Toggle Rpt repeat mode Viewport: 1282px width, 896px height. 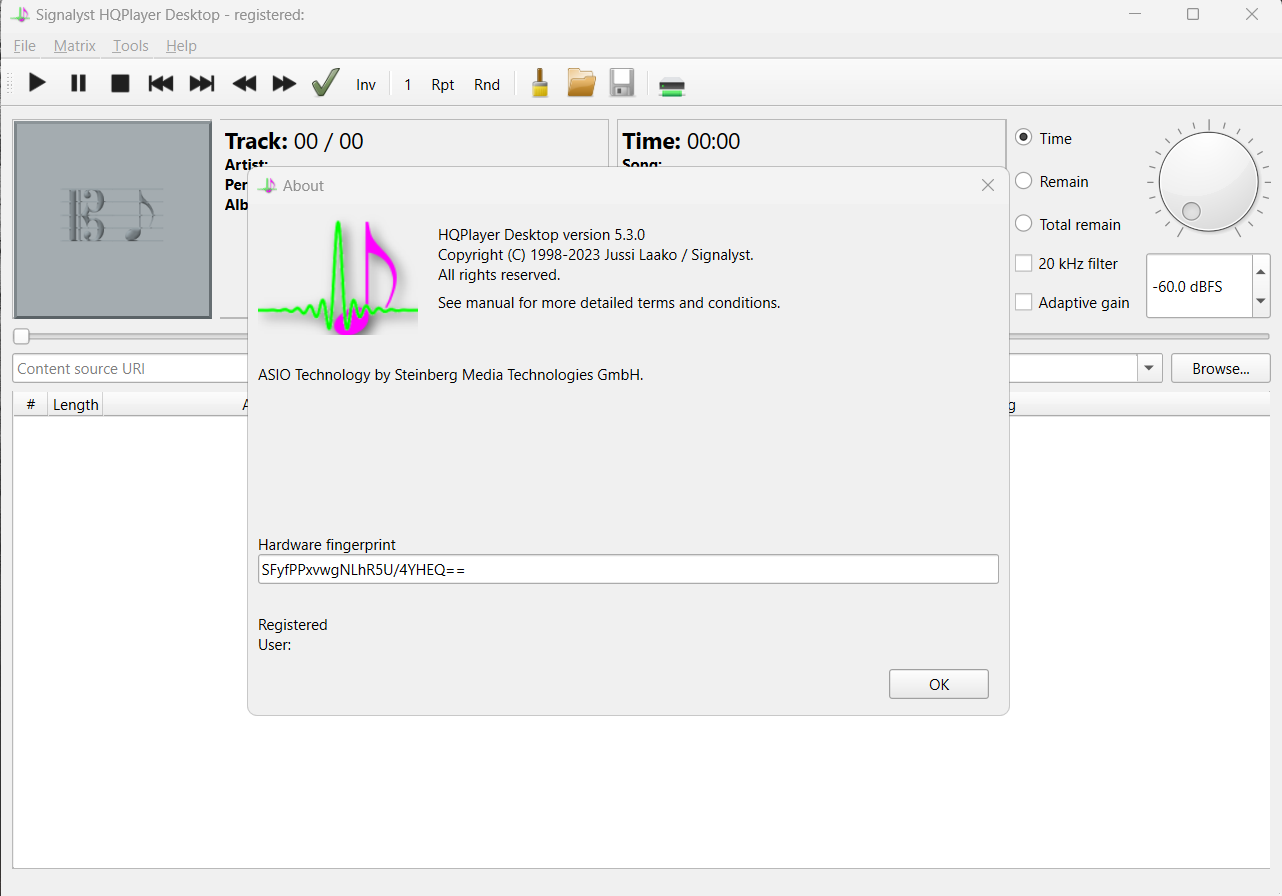[x=443, y=85]
